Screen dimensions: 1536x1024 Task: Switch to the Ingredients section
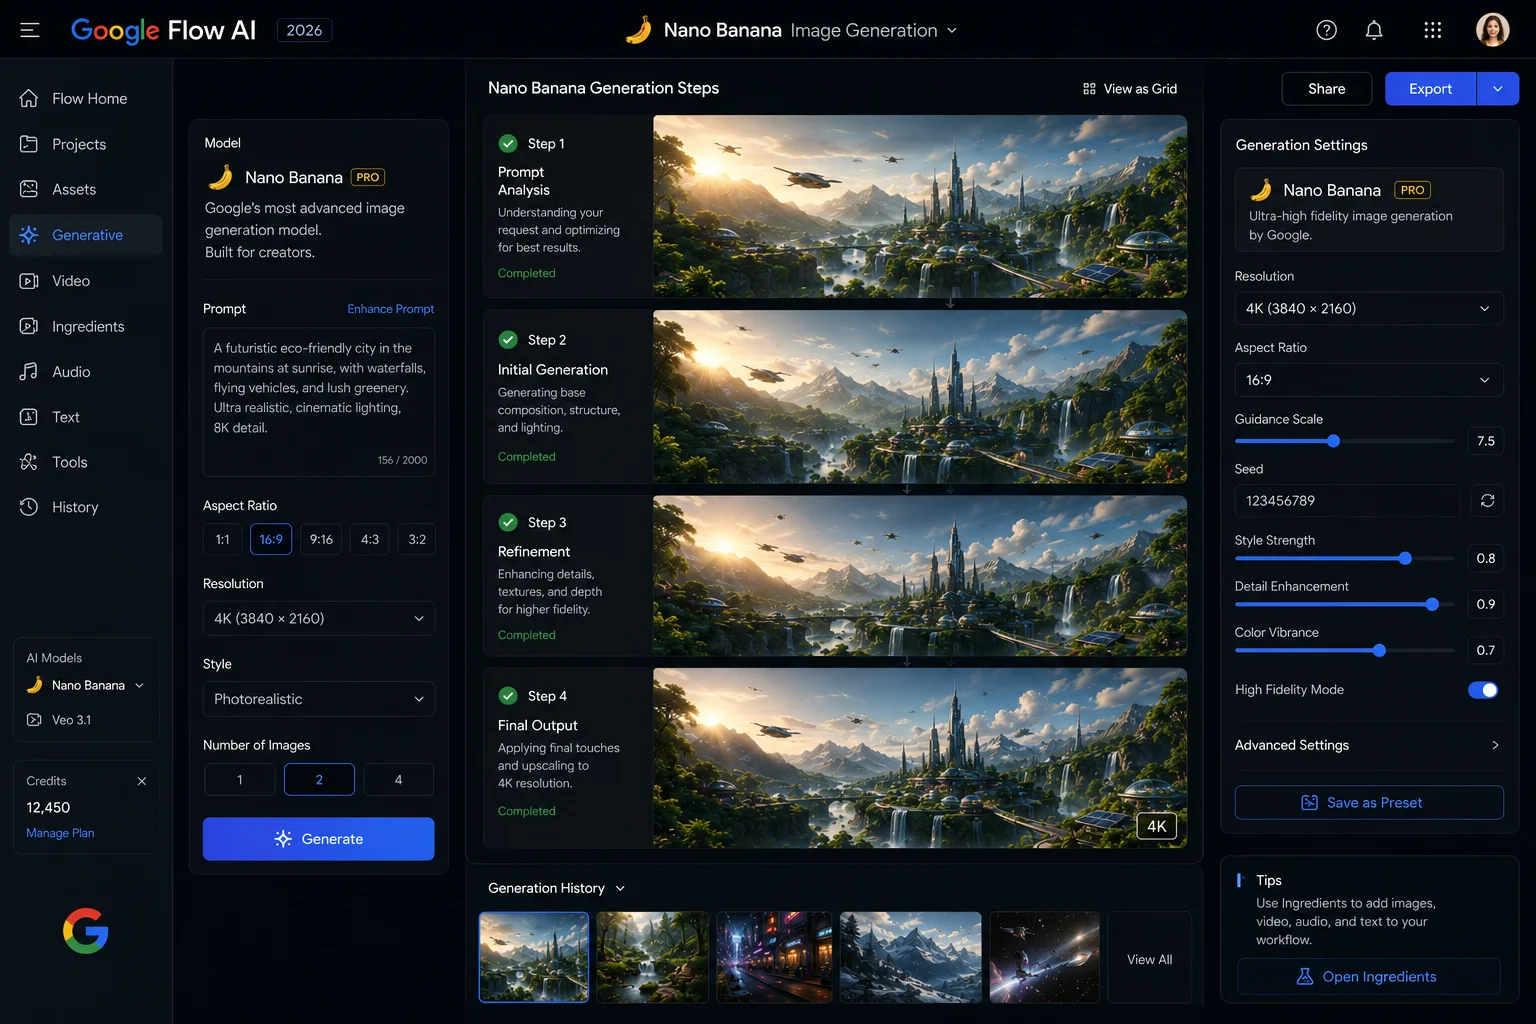[x=86, y=326]
